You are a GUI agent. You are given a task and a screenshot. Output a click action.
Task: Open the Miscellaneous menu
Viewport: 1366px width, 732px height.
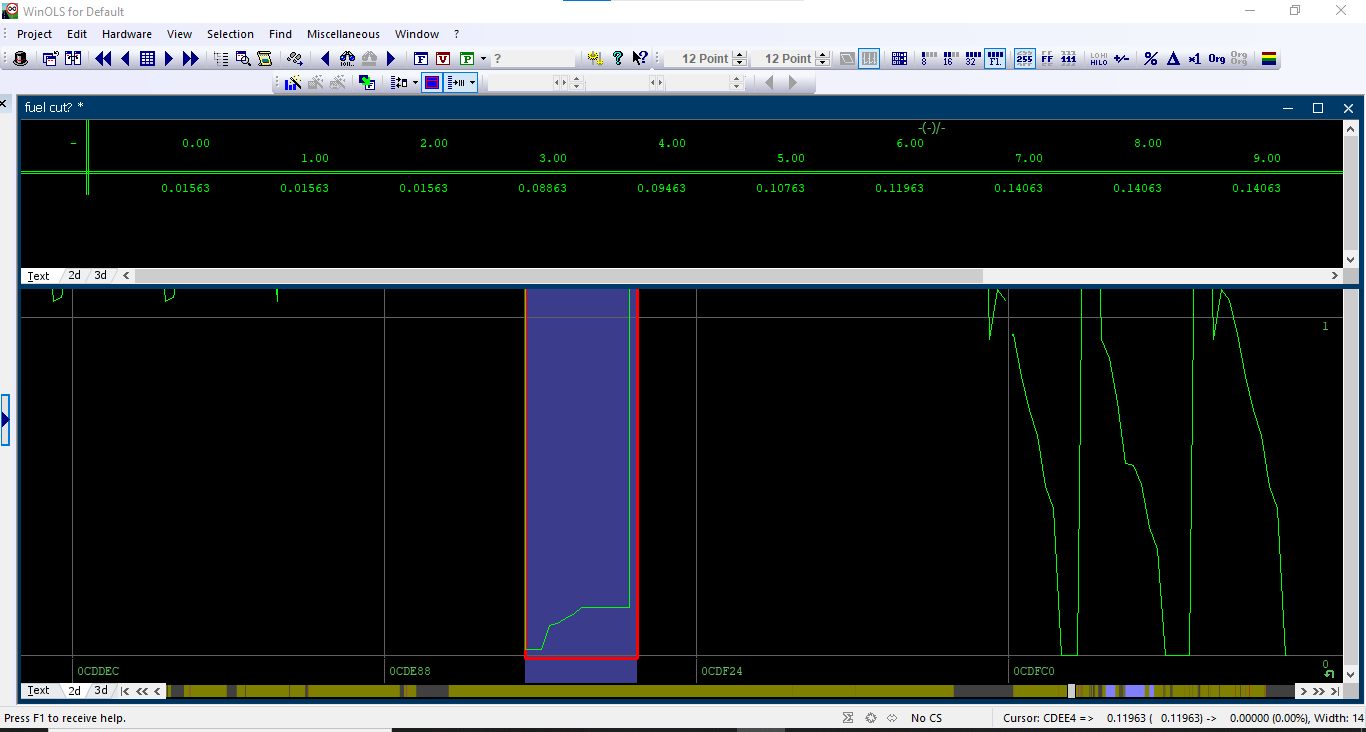coord(343,34)
